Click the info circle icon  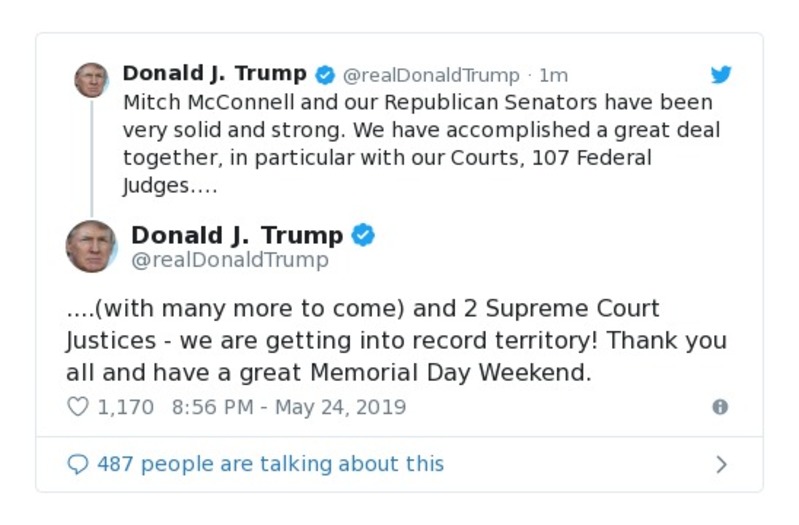(x=719, y=407)
